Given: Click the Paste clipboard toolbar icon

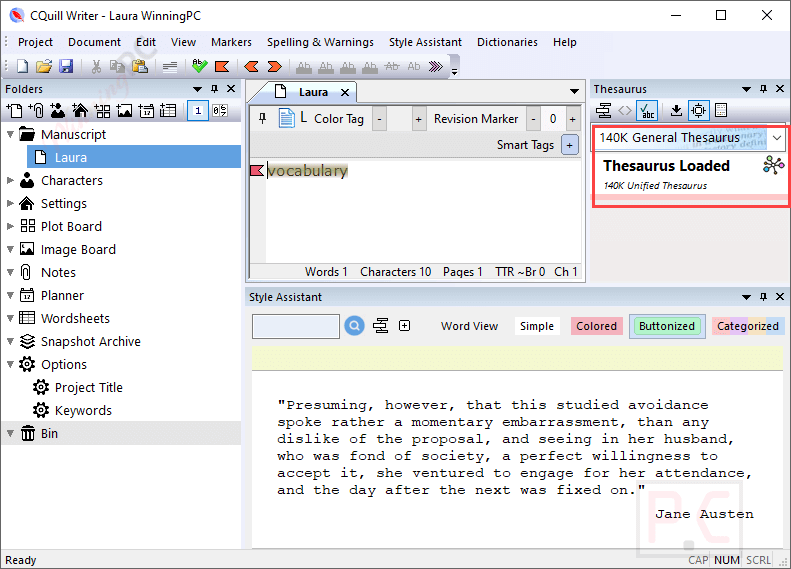Looking at the screenshot, I should pyautogui.click(x=140, y=66).
